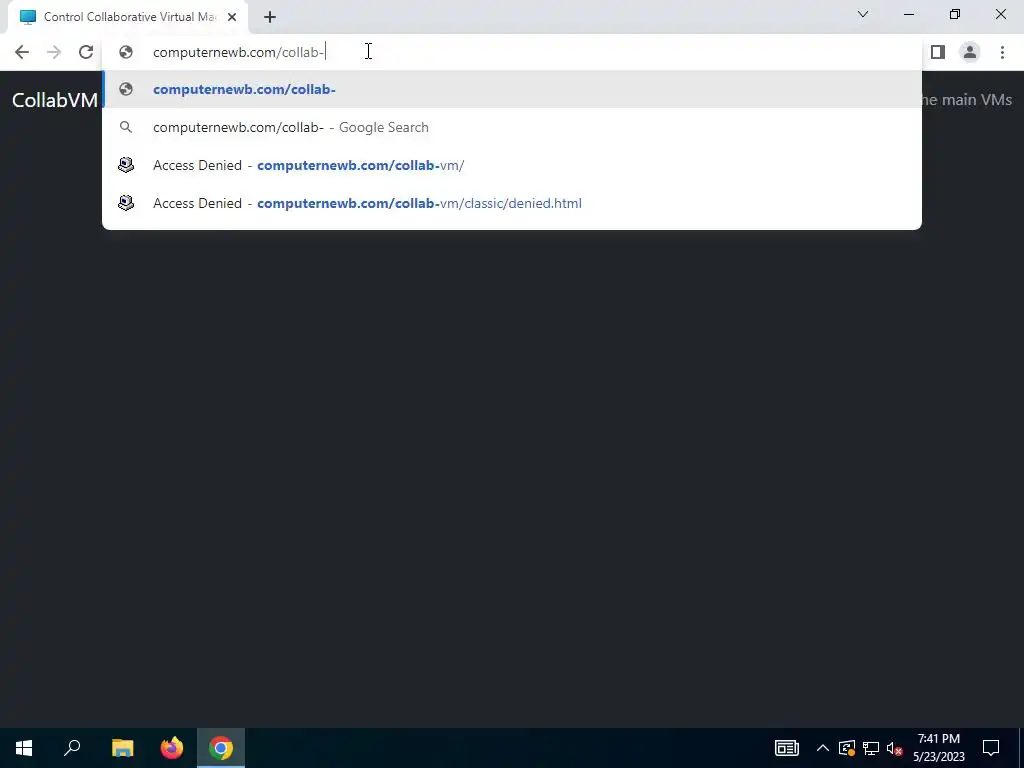
Task: Show hidden system tray icons
Action: (x=823, y=748)
